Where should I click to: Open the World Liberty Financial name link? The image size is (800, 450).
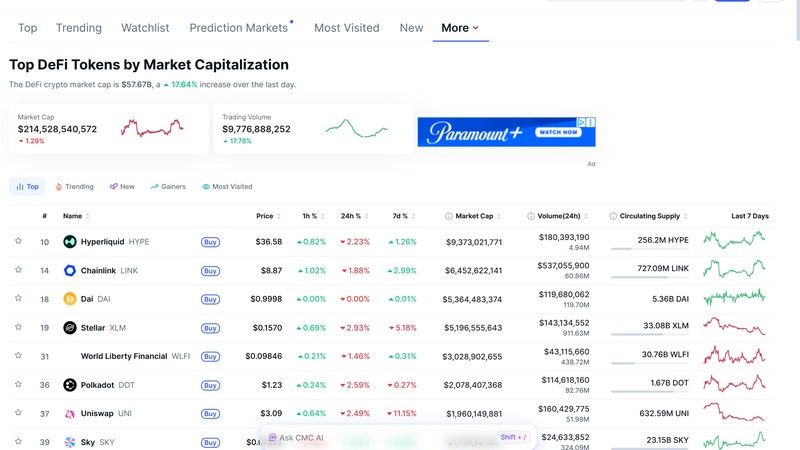pyautogui.click(x=124, y=356)
